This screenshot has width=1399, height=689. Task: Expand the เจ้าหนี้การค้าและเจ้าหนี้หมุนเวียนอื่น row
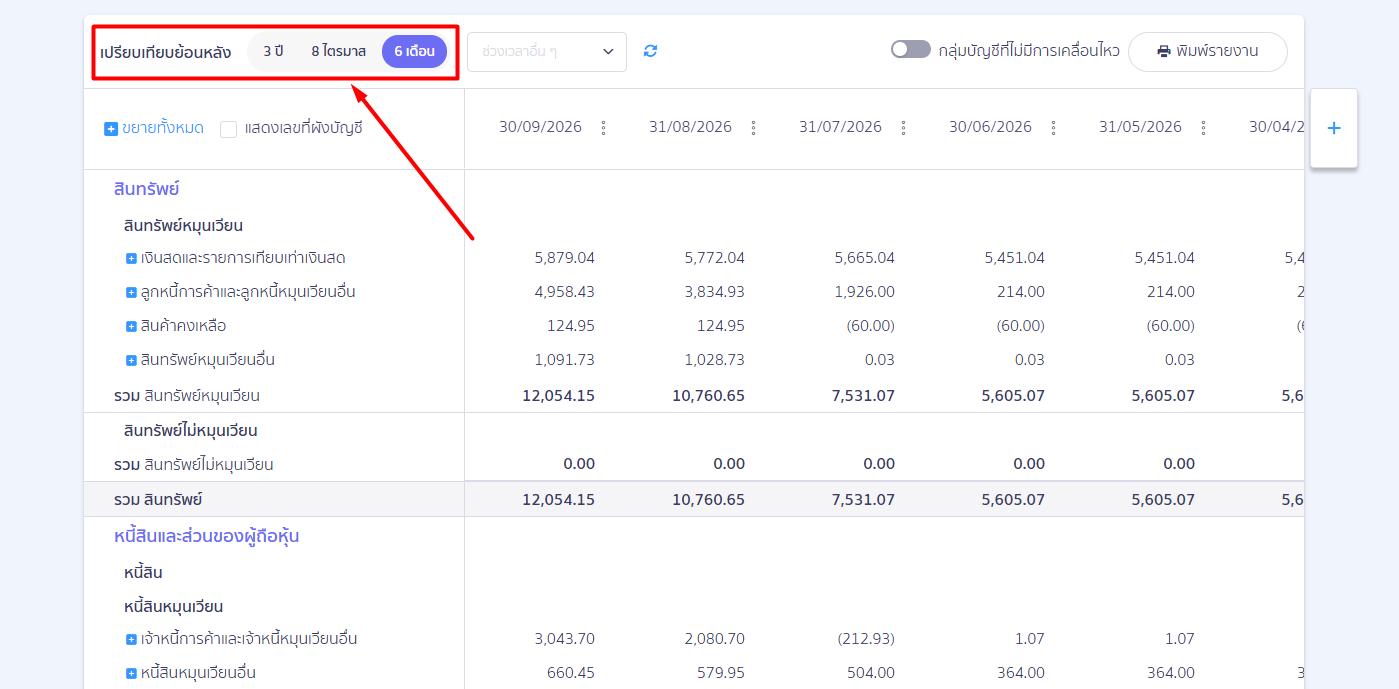[131, 639]
